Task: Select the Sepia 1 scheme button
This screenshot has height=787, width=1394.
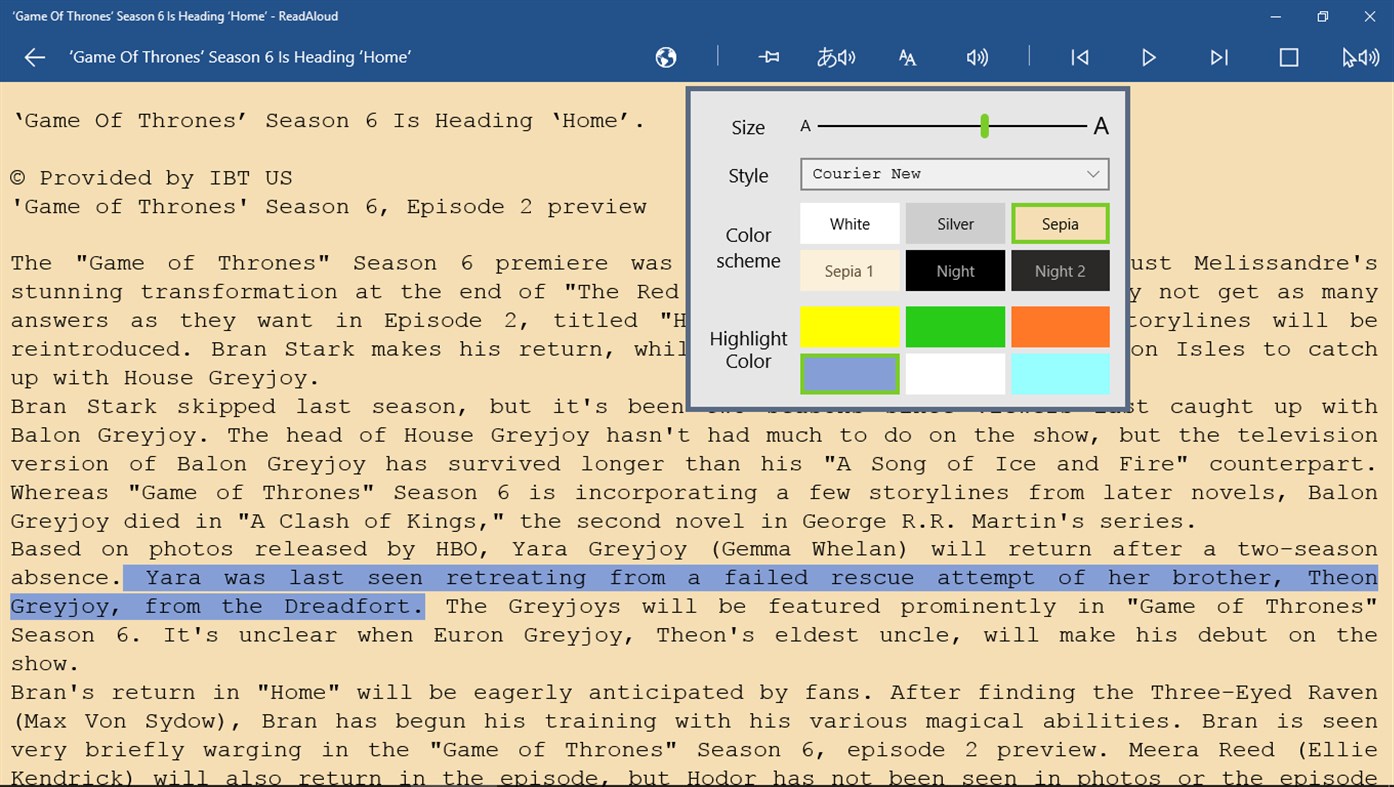Action: pos(849,270)
